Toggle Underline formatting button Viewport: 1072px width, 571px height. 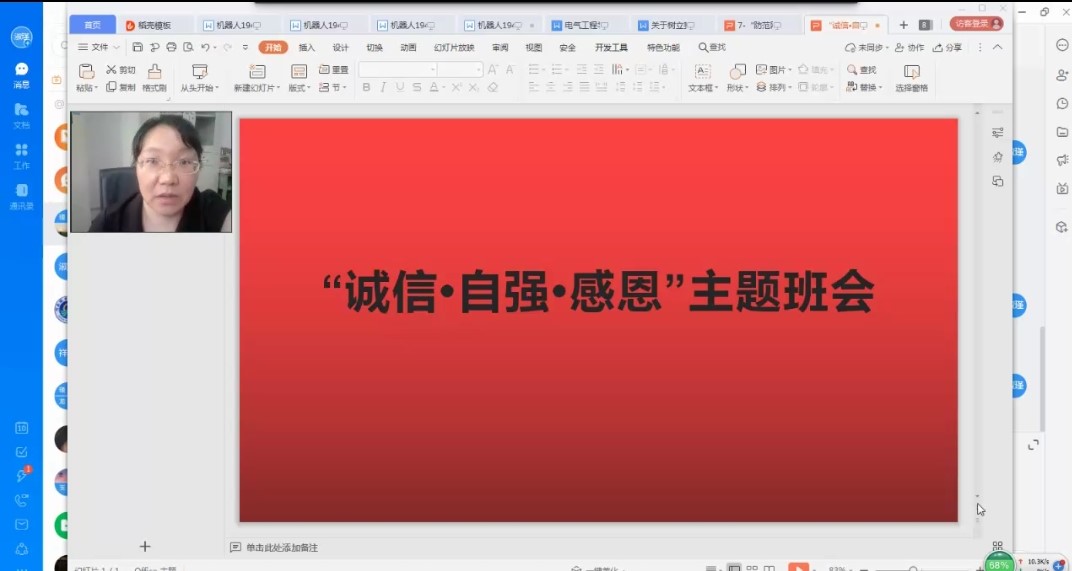pyautogui.click(x=400, y=88)
